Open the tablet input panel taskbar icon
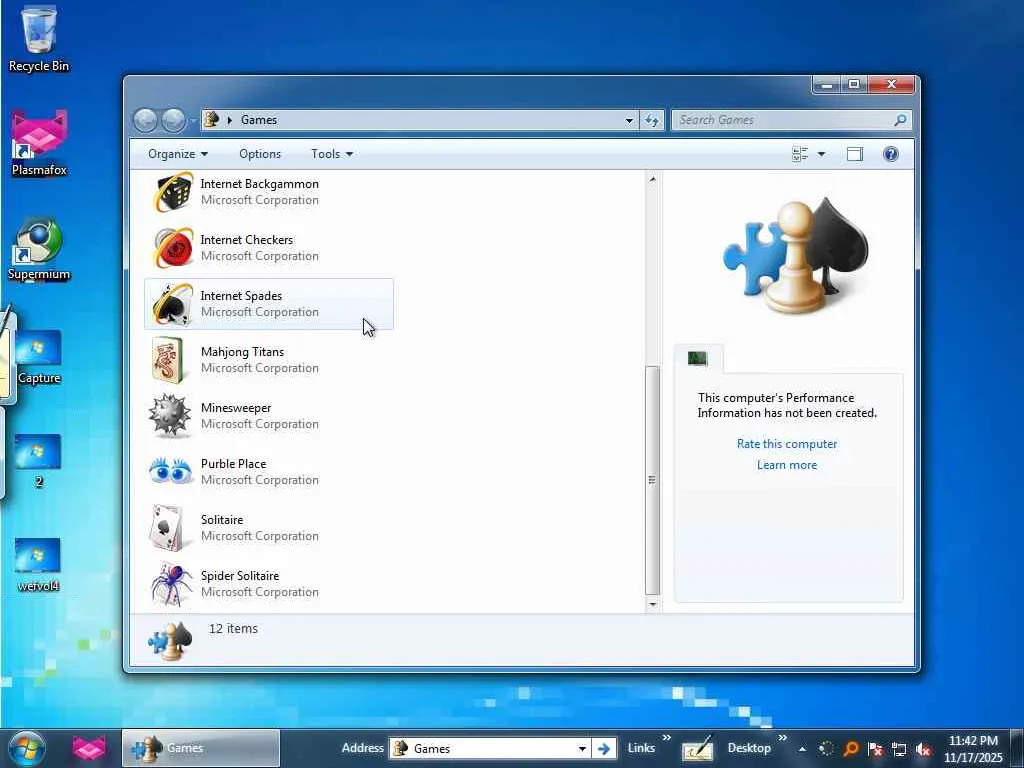Screen dimensions: 1024x768 [x=697, y=749]
